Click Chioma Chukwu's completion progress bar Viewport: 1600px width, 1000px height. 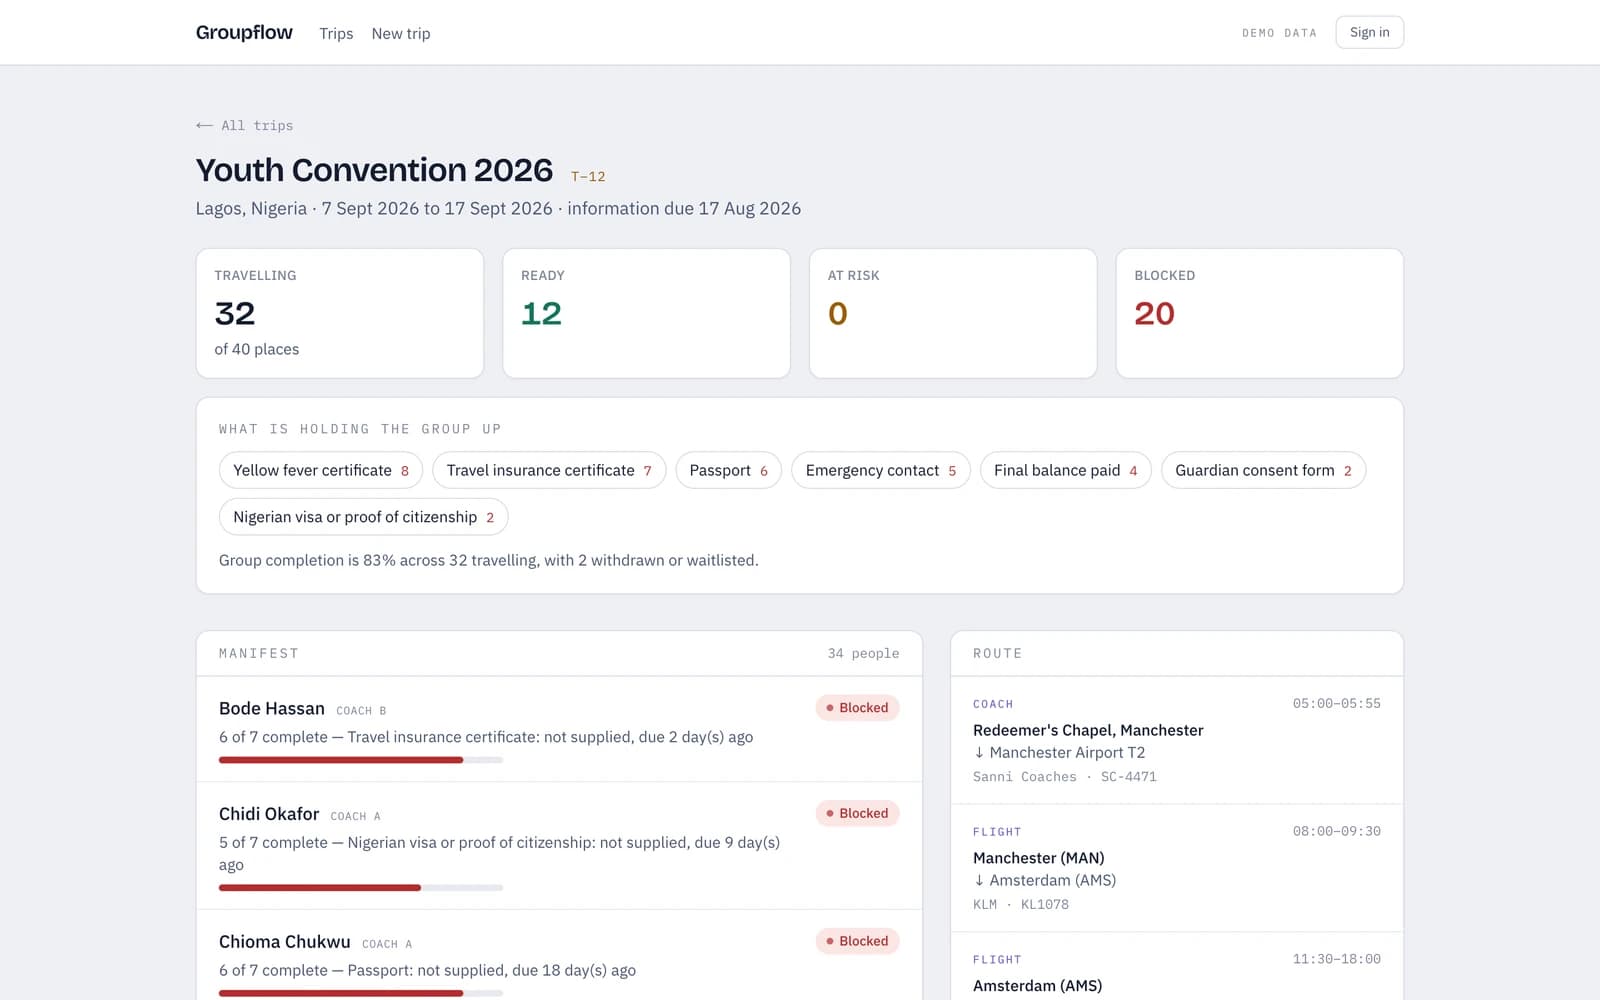(361, 993)
